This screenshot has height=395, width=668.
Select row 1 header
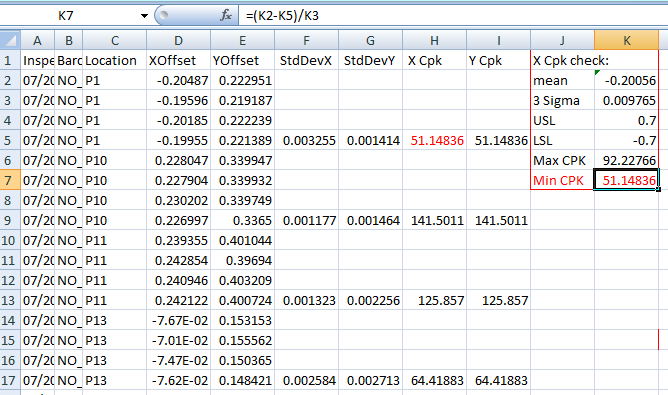point(10,61)
